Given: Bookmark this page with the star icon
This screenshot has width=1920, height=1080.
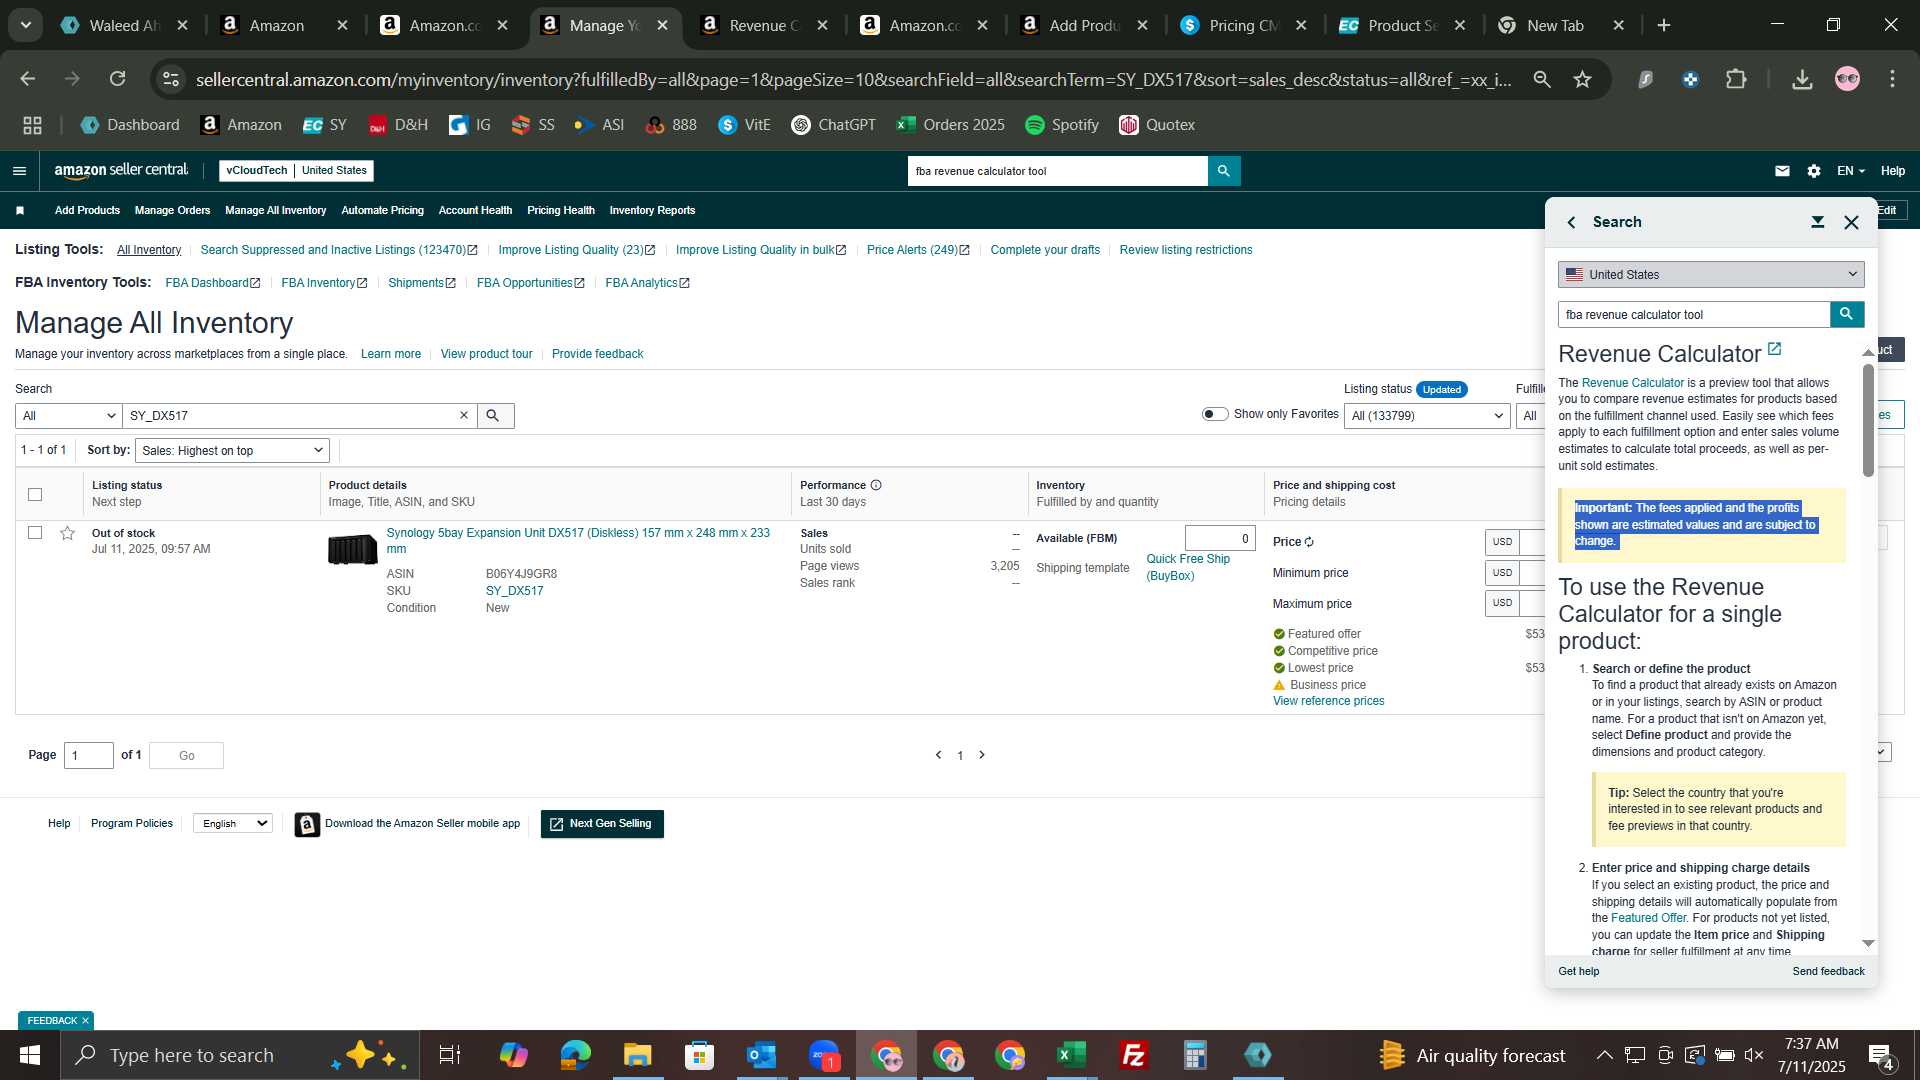Looking at the screenshot, I should click(1582, 79).
